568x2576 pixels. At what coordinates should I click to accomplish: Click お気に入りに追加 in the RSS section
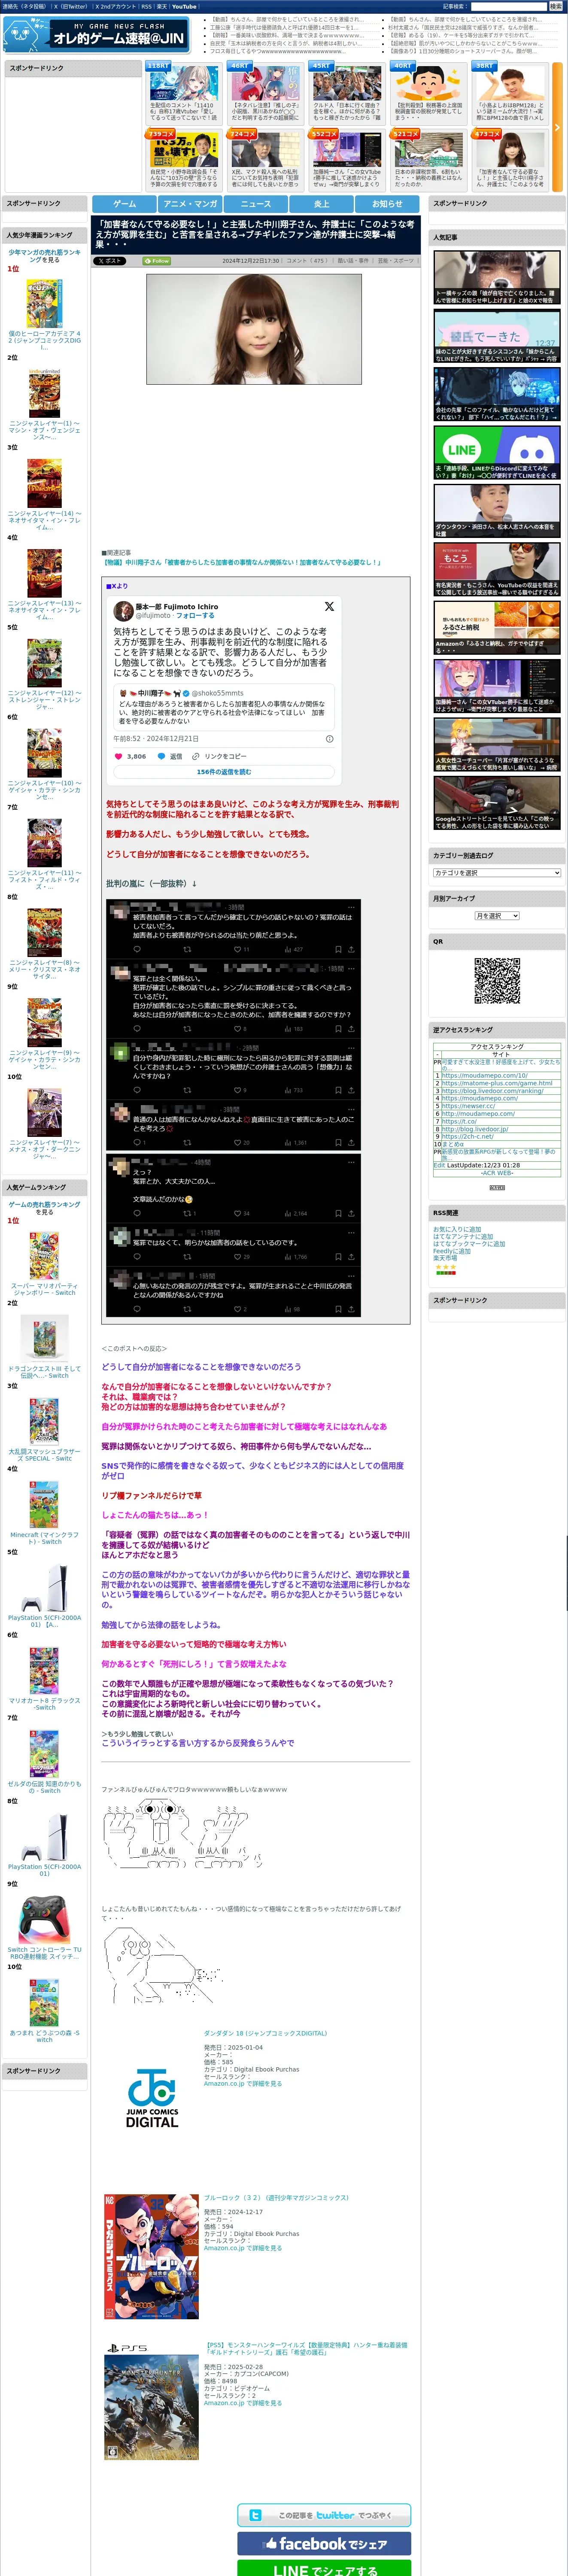(x=457, y=1229)
